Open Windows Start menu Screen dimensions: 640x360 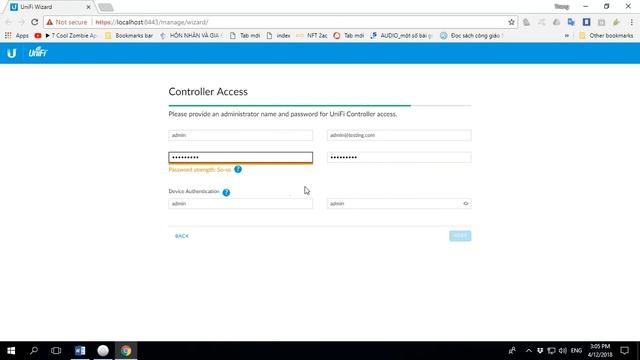(x=11, y=351)
